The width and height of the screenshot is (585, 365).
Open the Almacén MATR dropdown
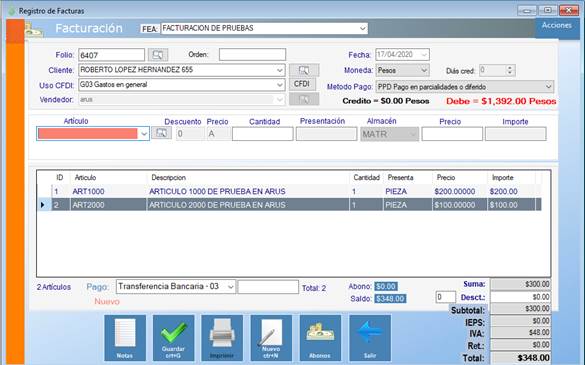pos(413,134)
